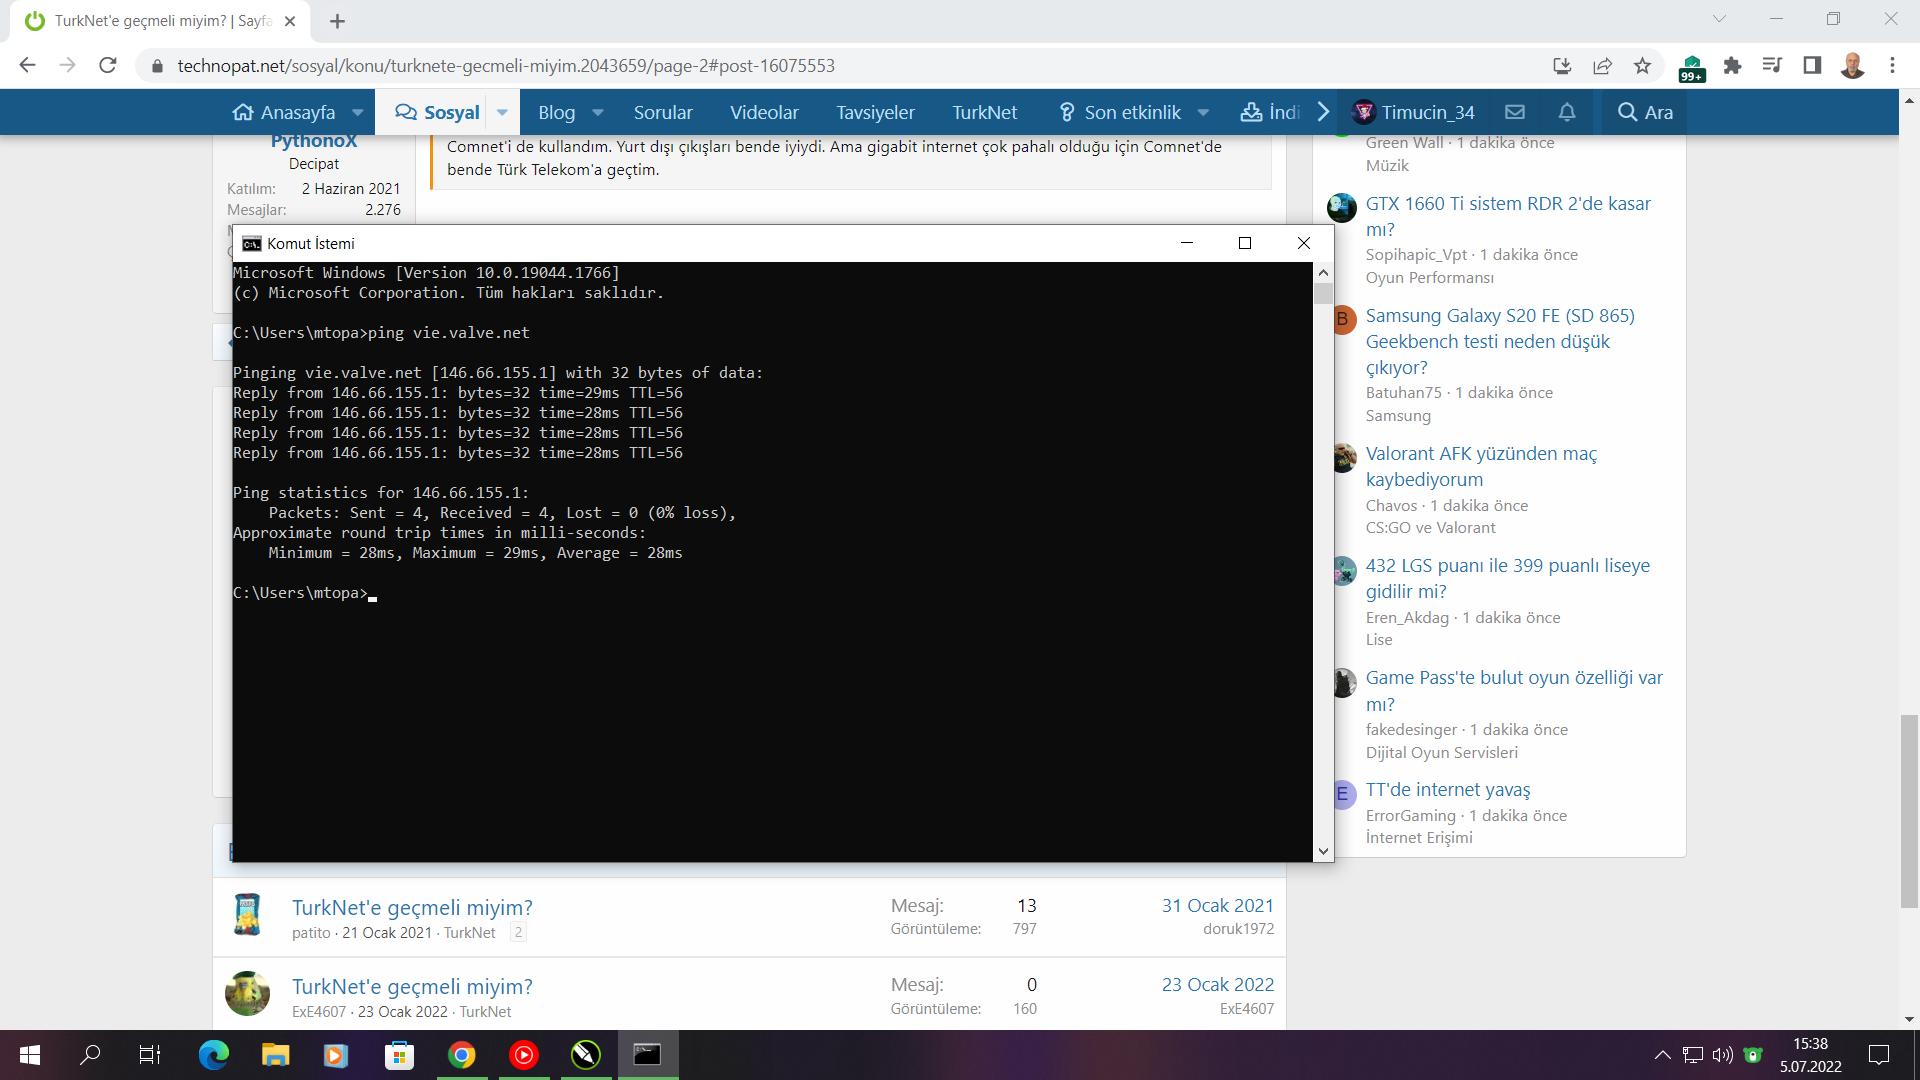Click the browser address bar URL
Image resolution: width=1920 pixels, height=1080 pixels.
coord(505,66)
